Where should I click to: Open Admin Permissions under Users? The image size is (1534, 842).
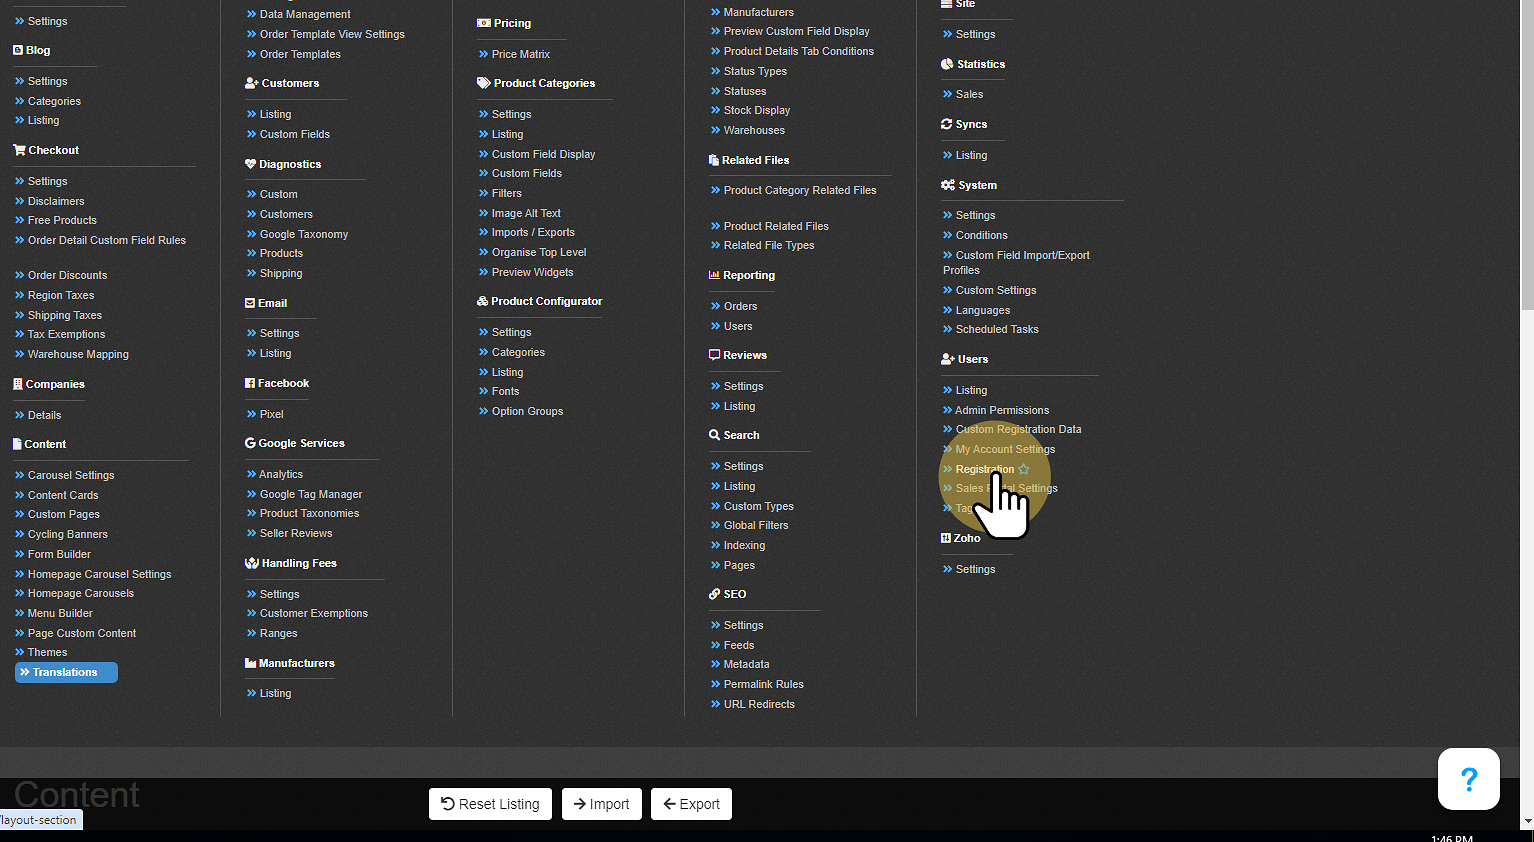tap(1002, 410)
